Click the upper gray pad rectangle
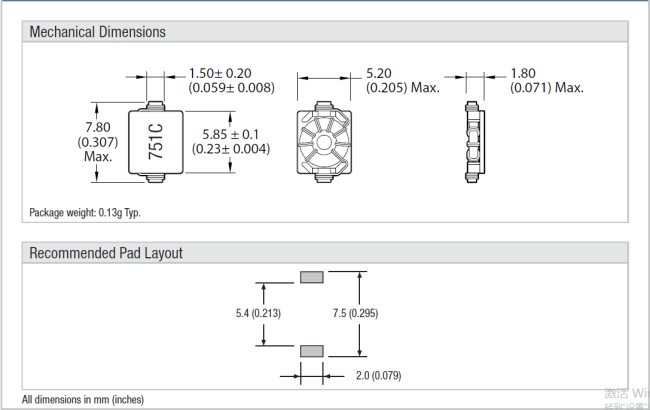Viewport: 650px width, 410px height. pyautogui.click(x=312, y=277)
